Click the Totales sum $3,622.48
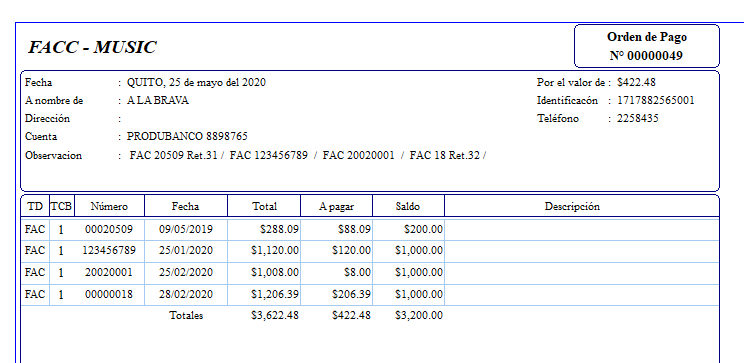Screen dimensions: 744x363 tap(275, 316)
